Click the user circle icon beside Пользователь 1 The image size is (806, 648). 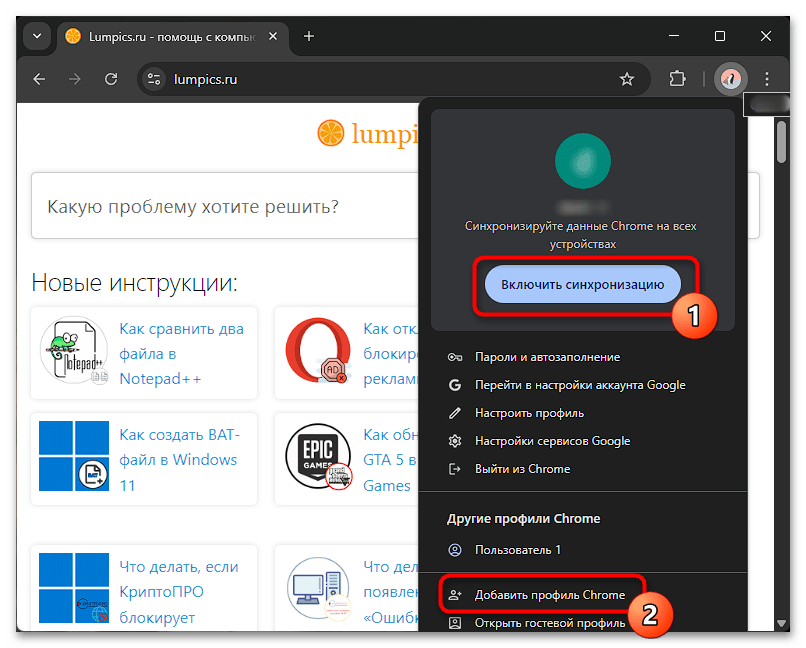[x=455, y=550]
